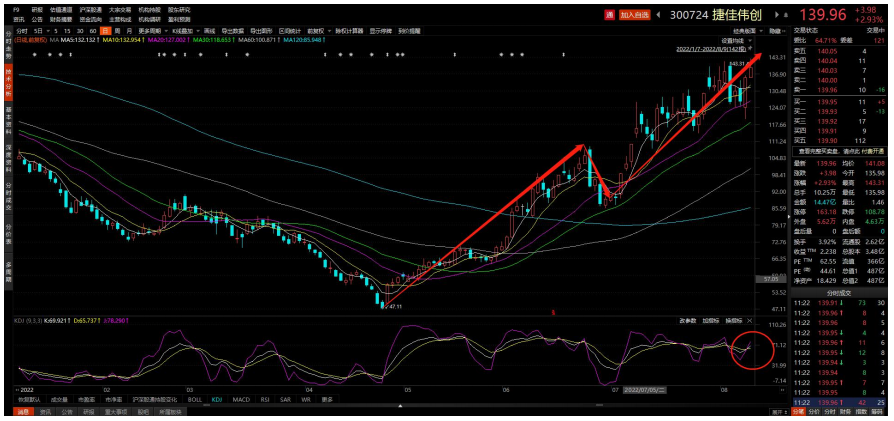Click the pin icon beside 设置均线
Screen dimensions: 894x421
749,41
